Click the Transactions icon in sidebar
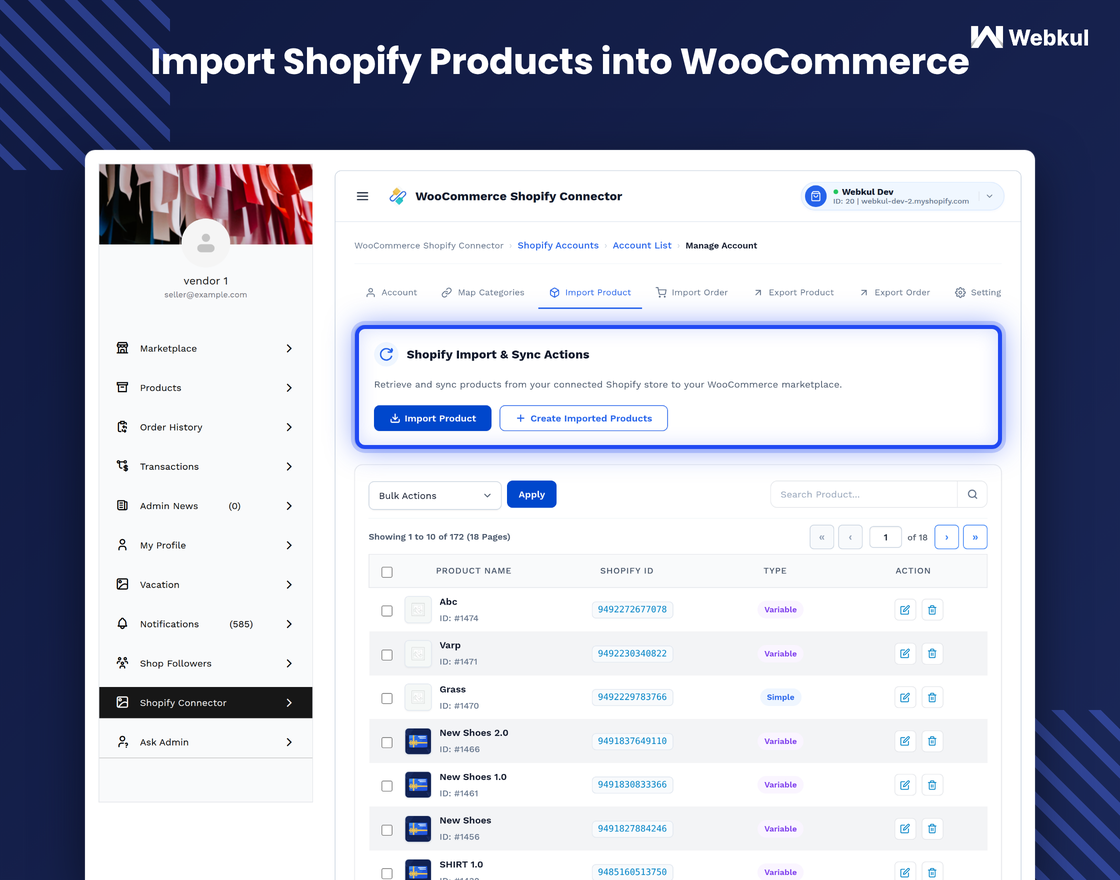 [122, 466]
